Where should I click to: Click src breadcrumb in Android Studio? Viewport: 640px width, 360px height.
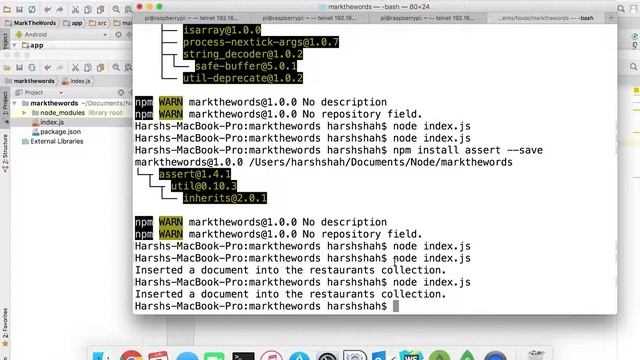(x=98, y=23)
